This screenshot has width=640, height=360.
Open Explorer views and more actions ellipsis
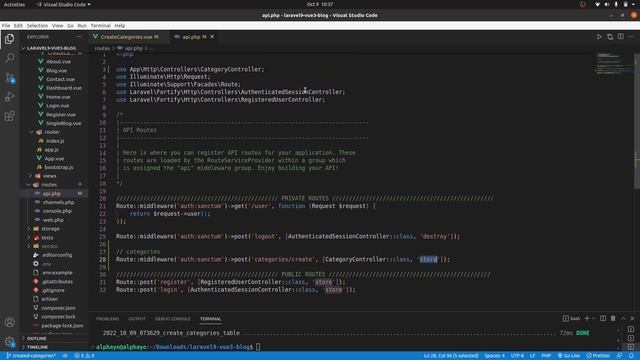tap(79, 37)
